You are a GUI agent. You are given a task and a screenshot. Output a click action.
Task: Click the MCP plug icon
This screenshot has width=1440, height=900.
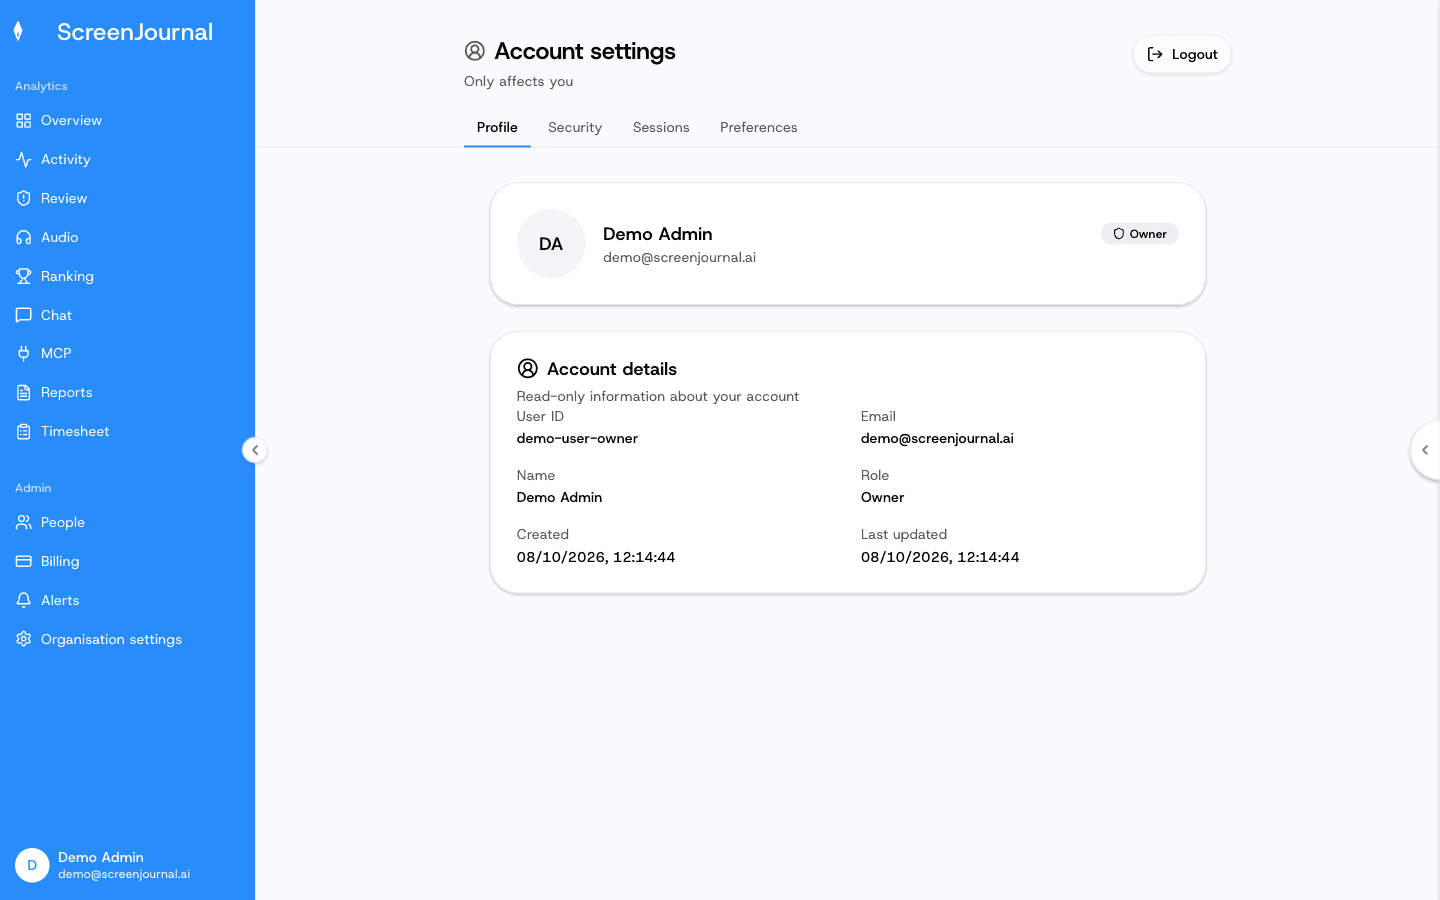pos(24,354)
